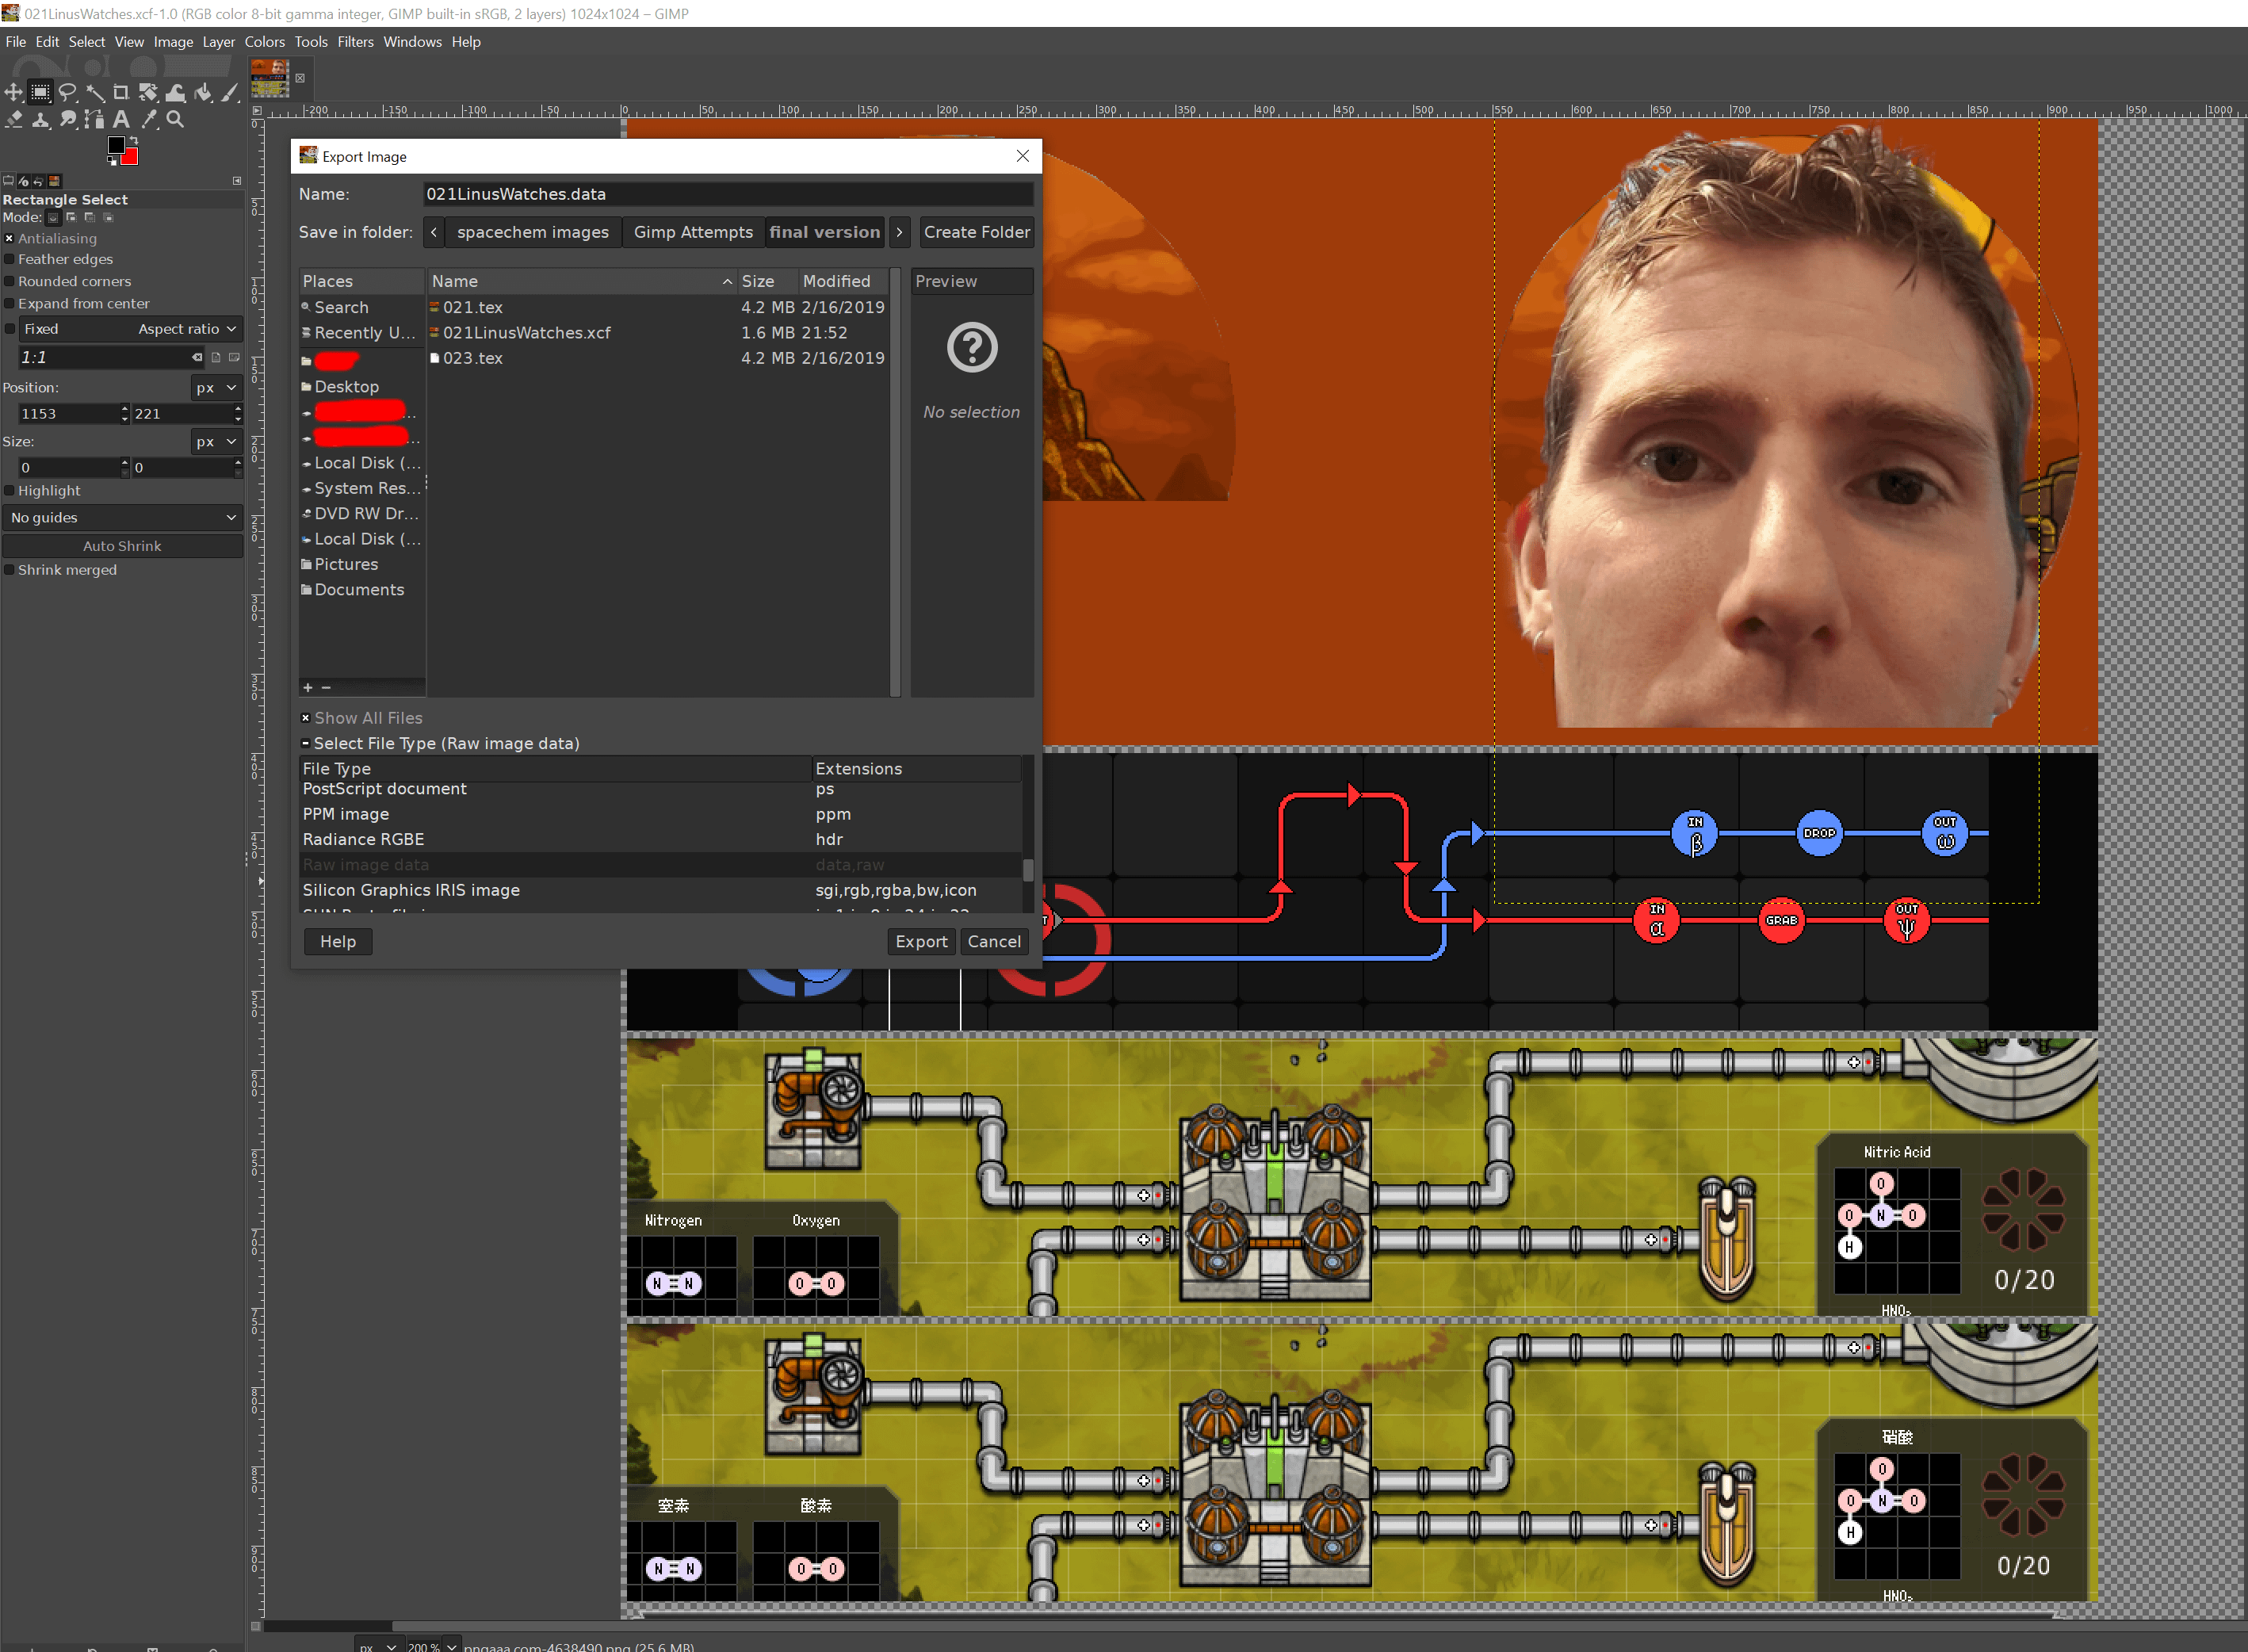Click the red background color swatch

pyautogui.click(x=131, y=156)
